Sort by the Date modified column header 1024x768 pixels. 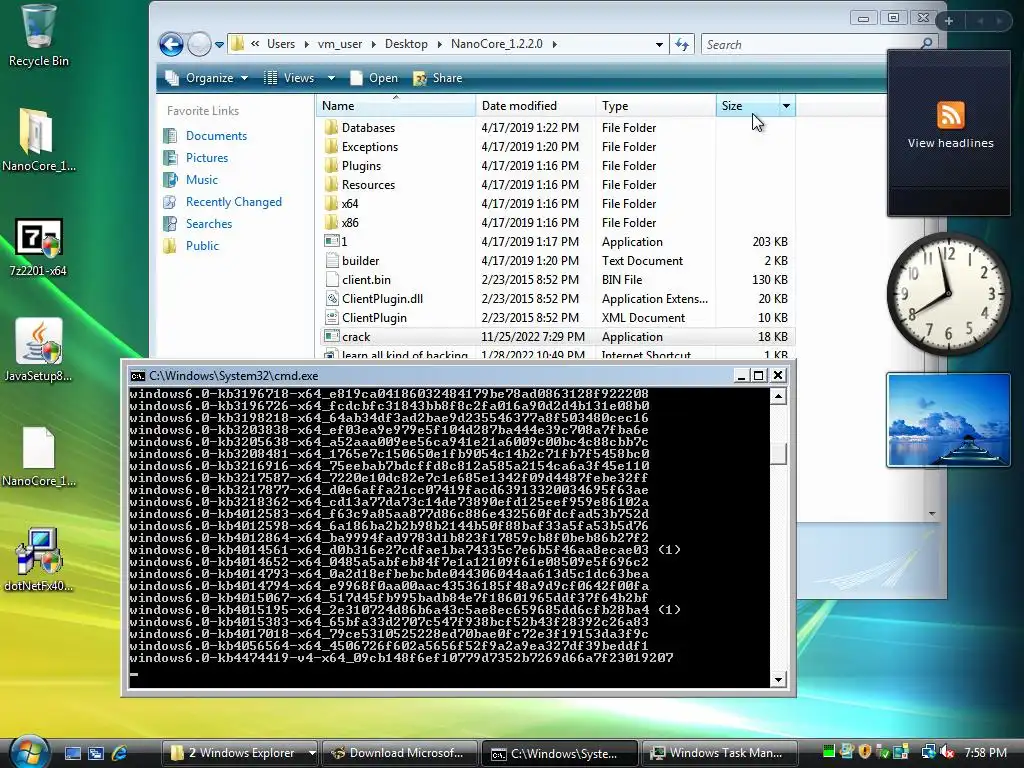(536, 106)
